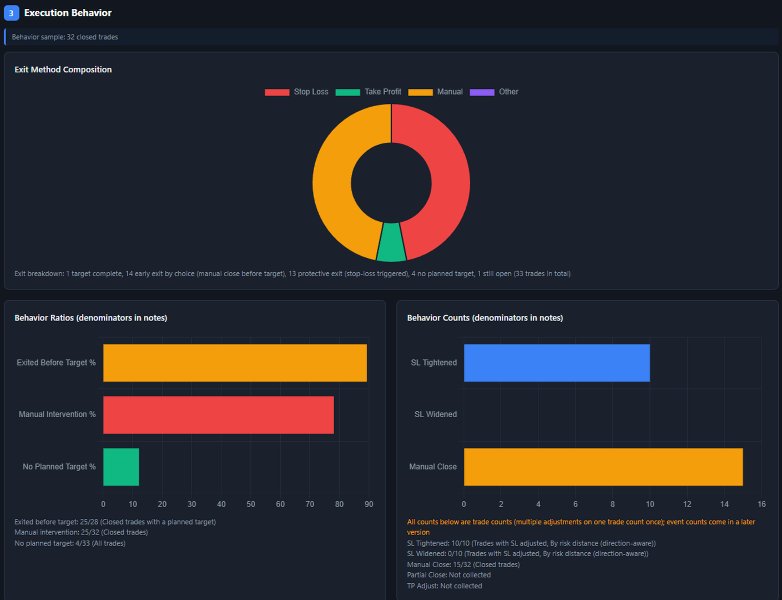Click 'TP Adjust: Not collected' line

[444, 586]
